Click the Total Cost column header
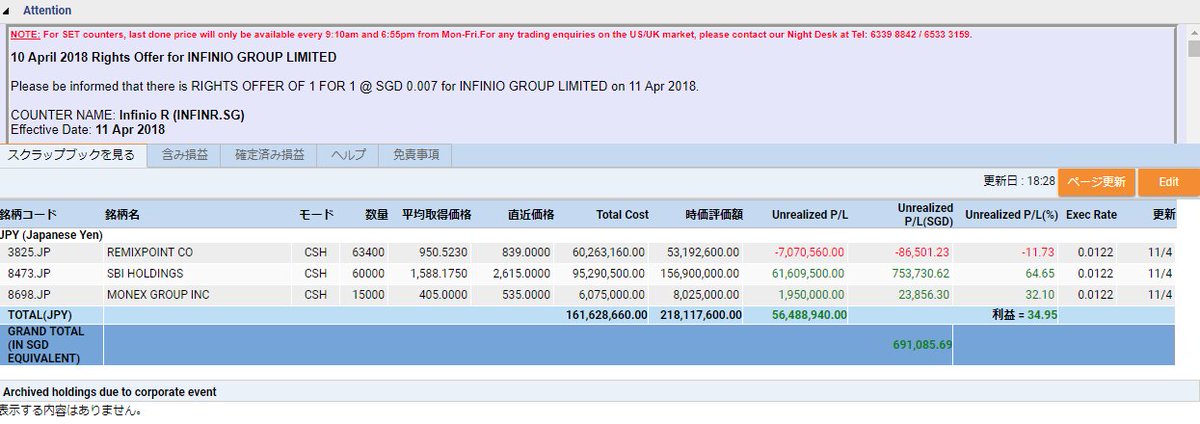Viewport: 1200px width, 424px height. pos(622,215)
